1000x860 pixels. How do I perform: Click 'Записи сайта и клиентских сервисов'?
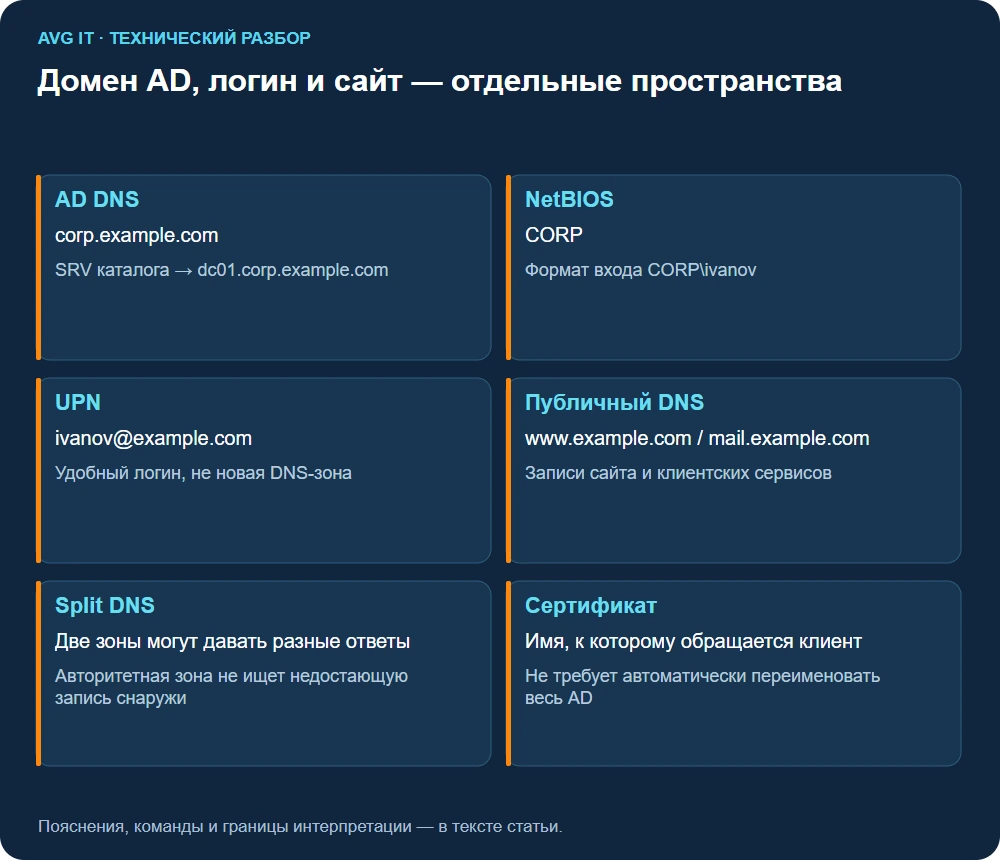click(x=678, y=473)
